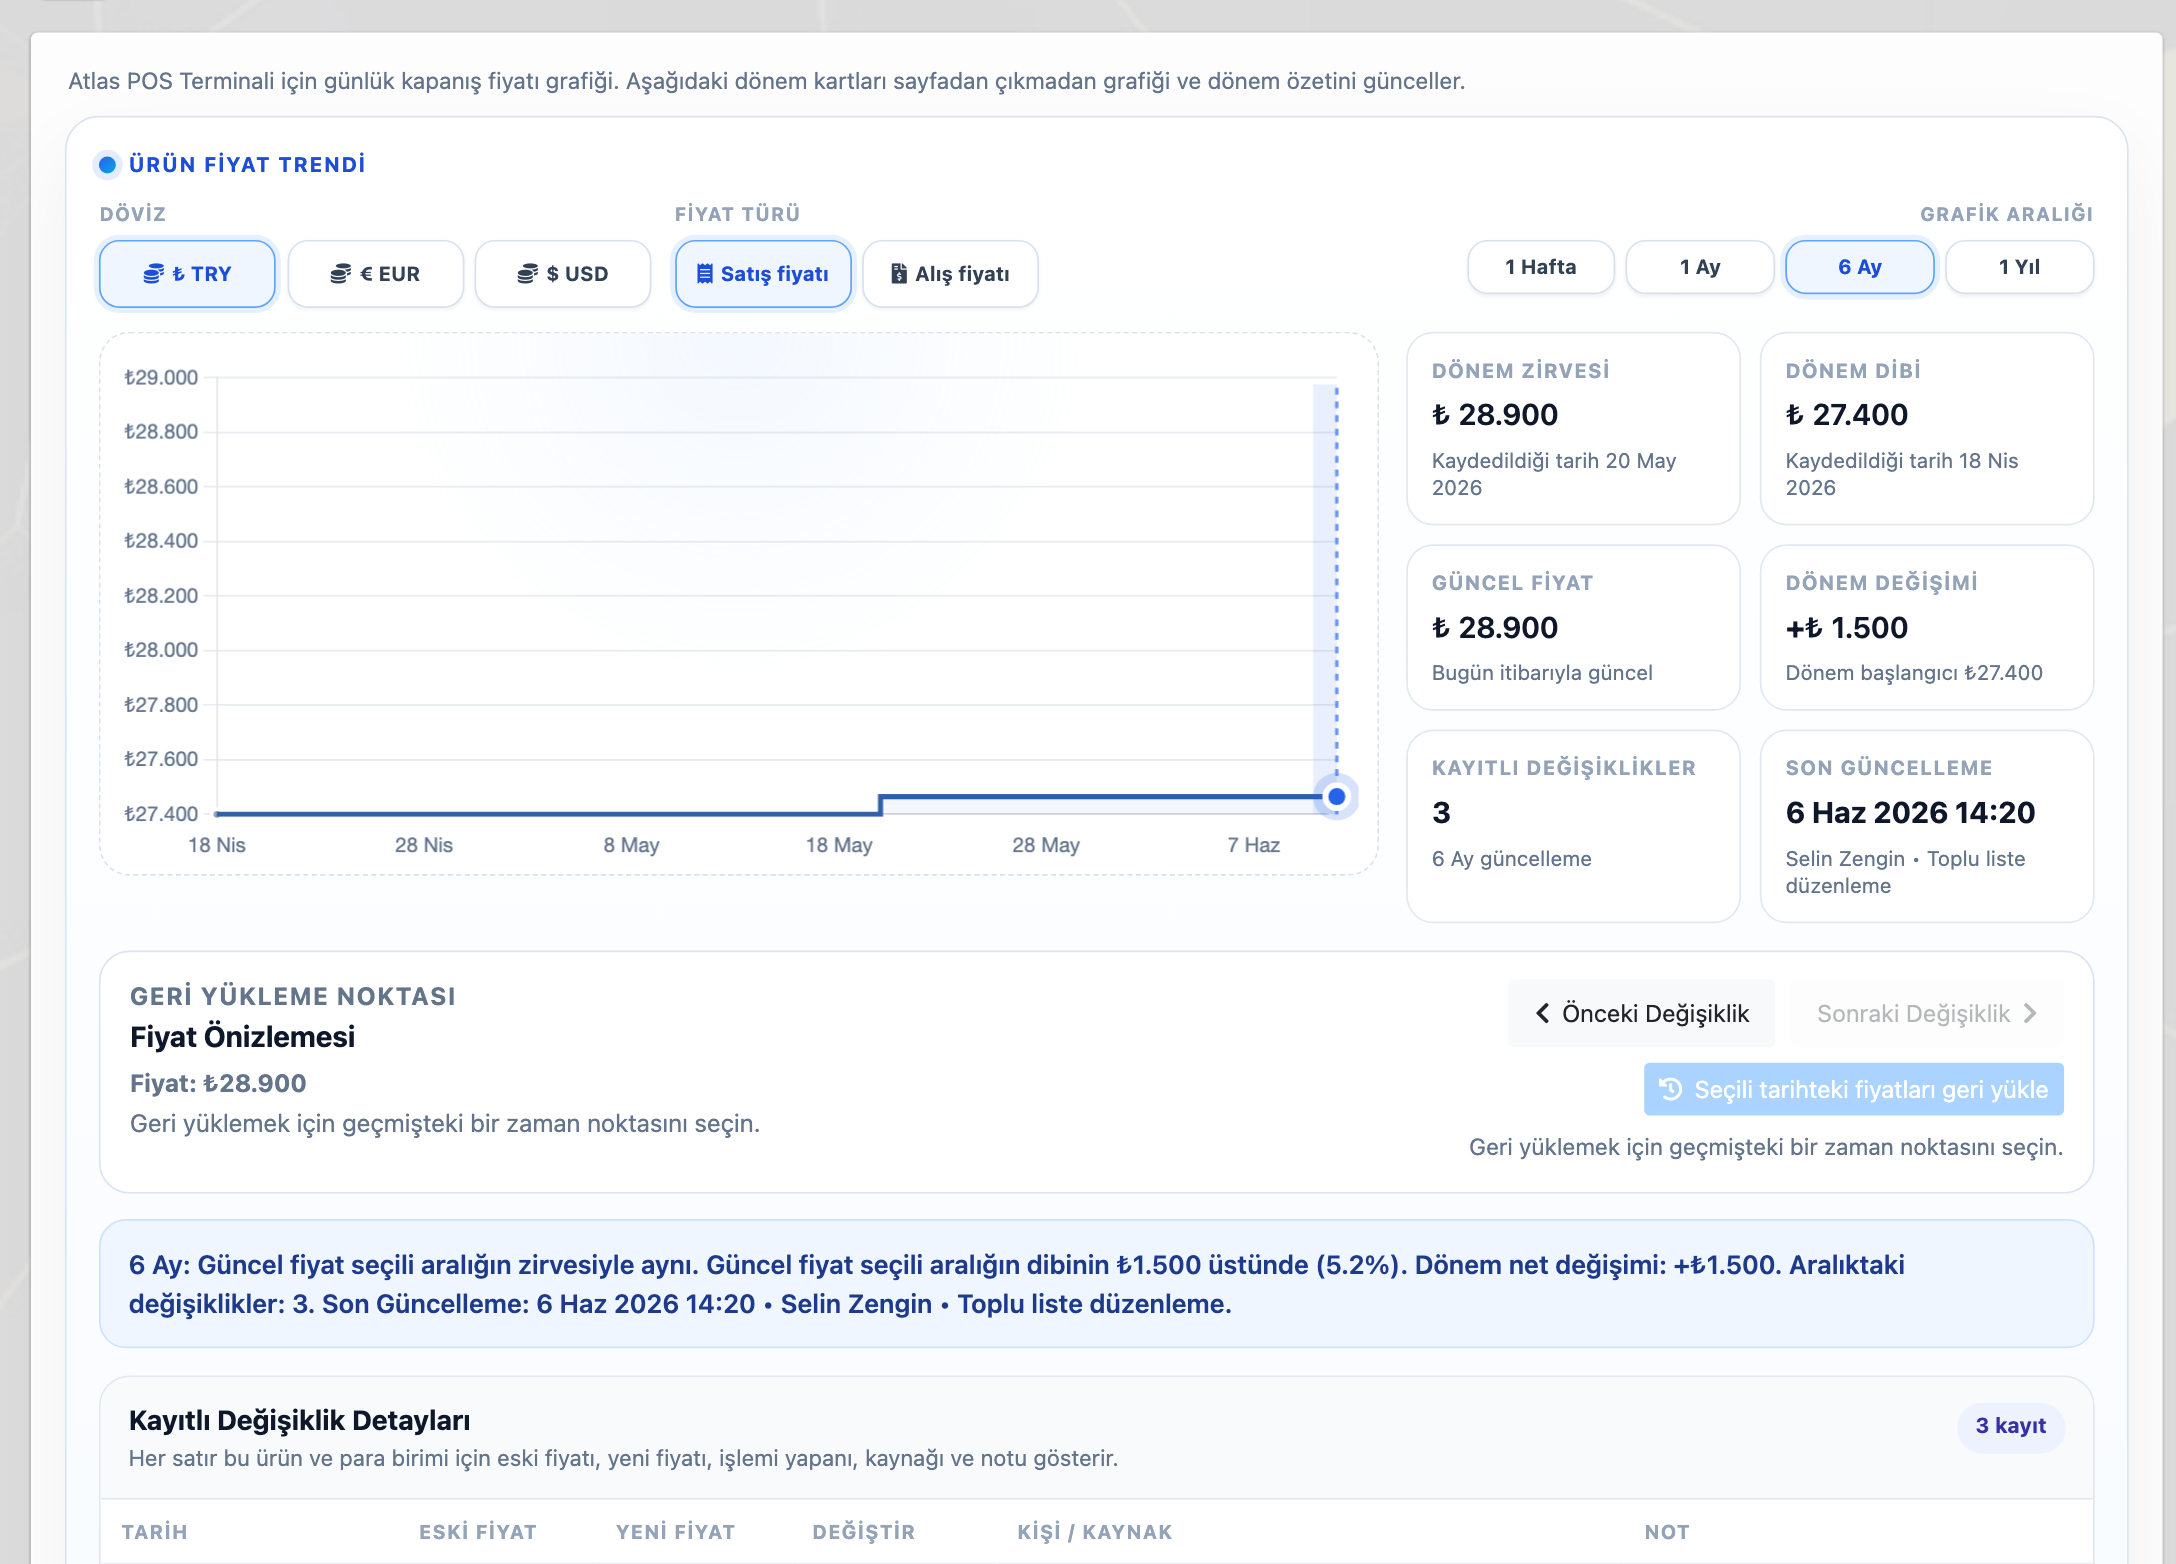Set chart range to 1 Ay
Viewport: 2176px width, 1564px height.
pos(1700,267)
